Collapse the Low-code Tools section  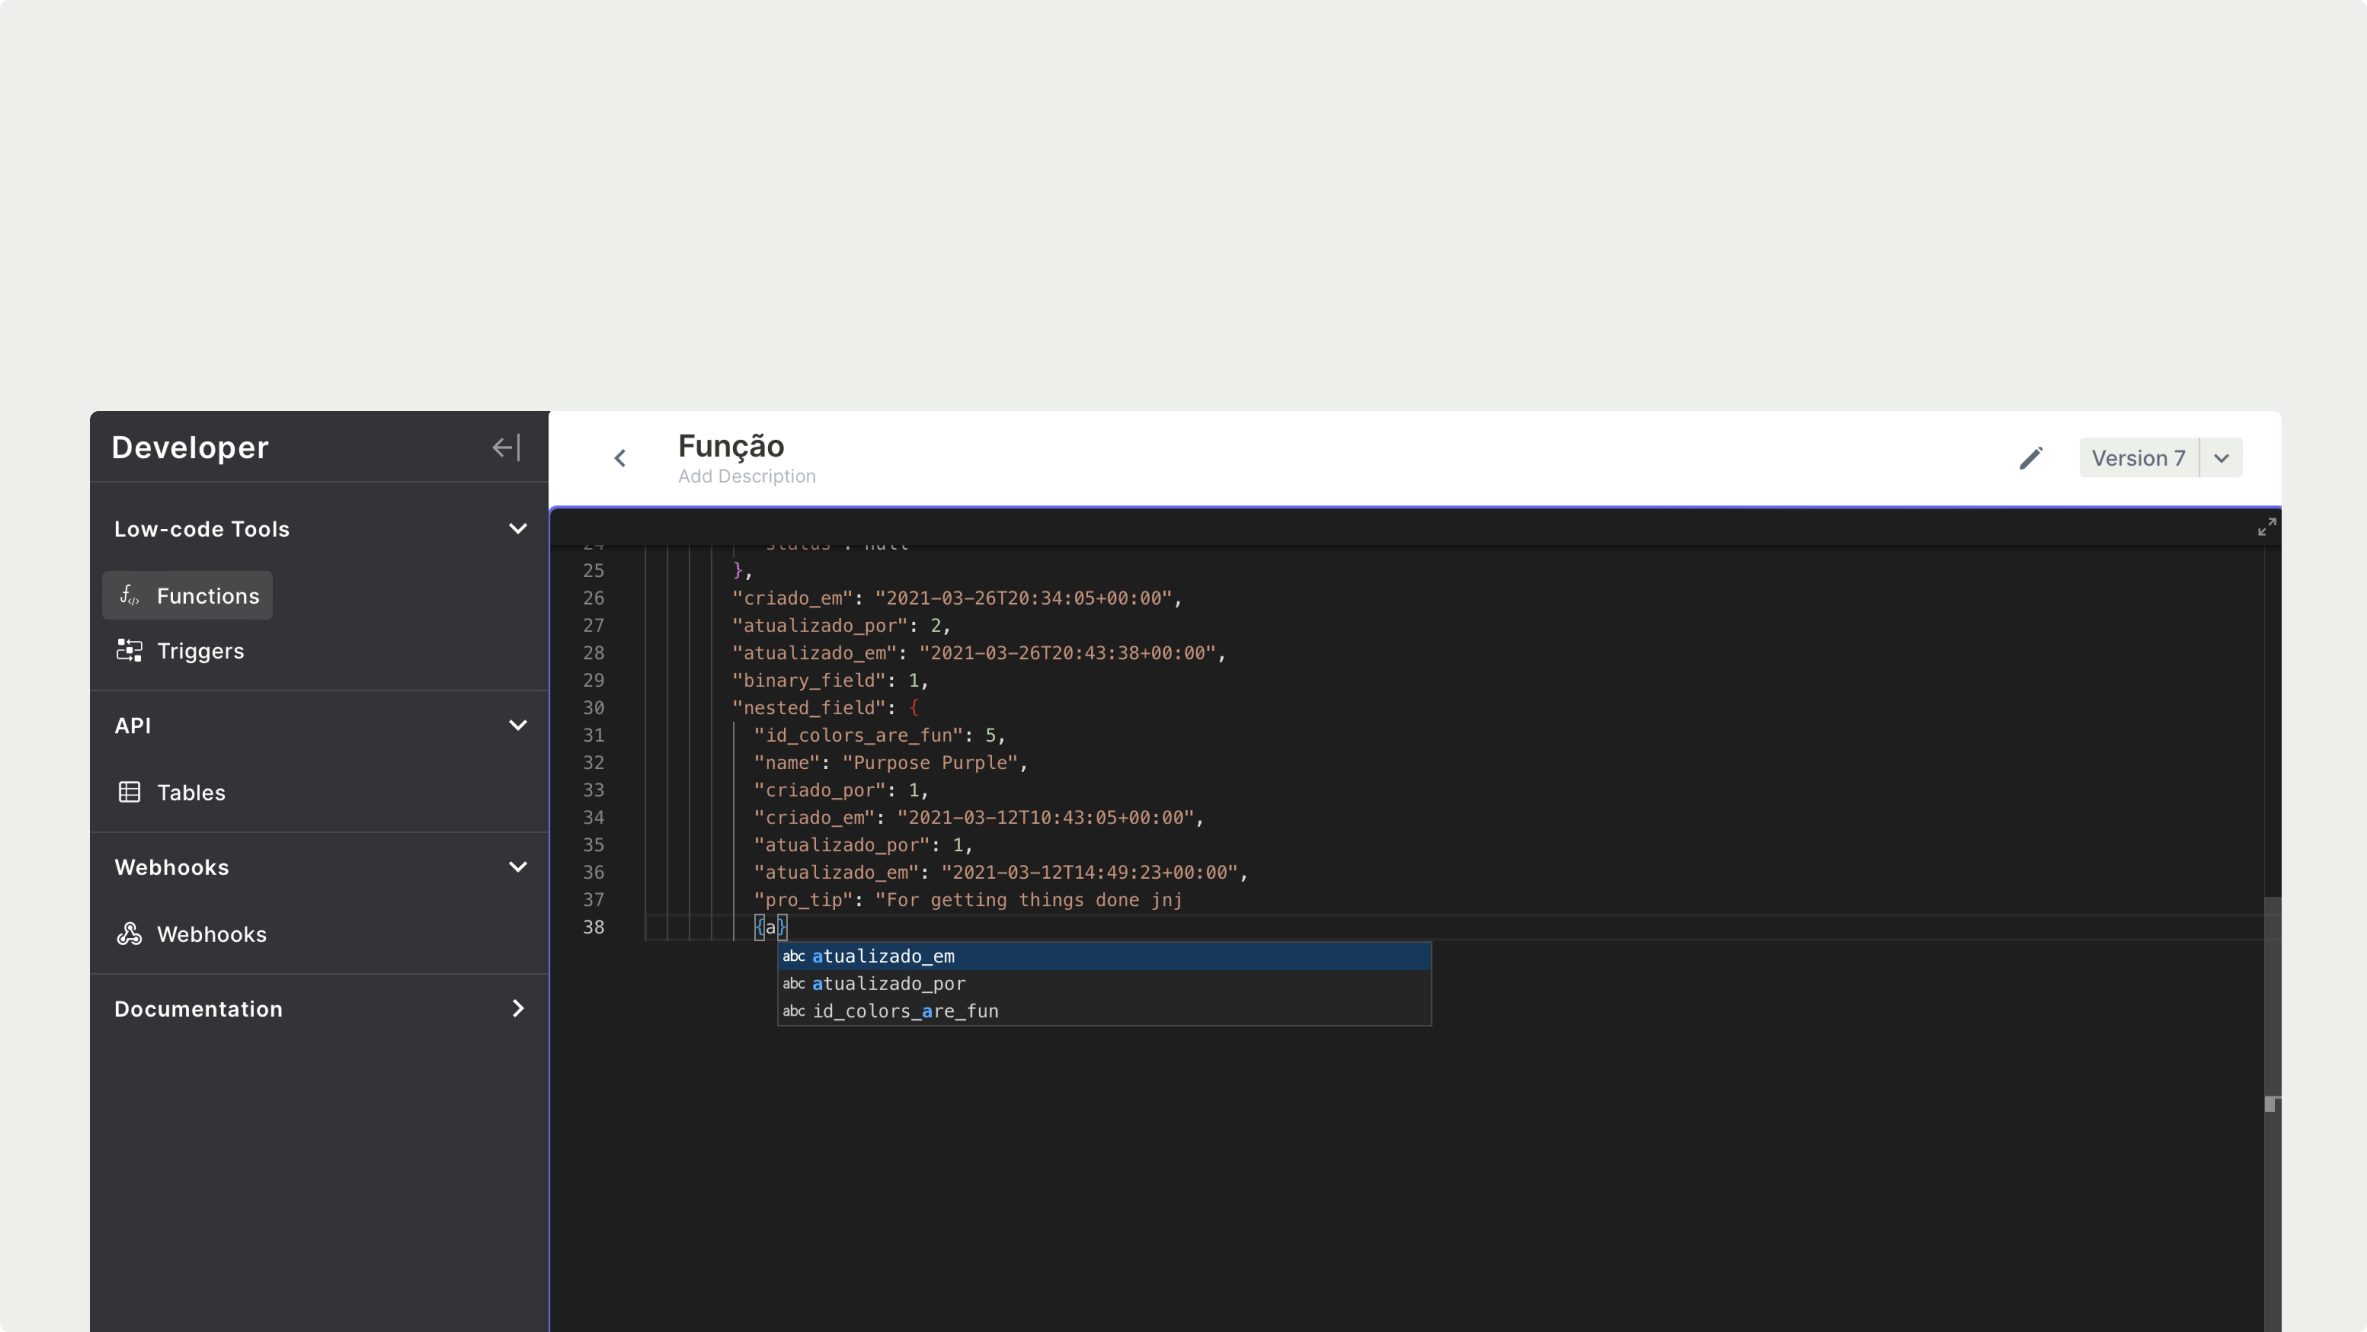(x=517, y=529)
